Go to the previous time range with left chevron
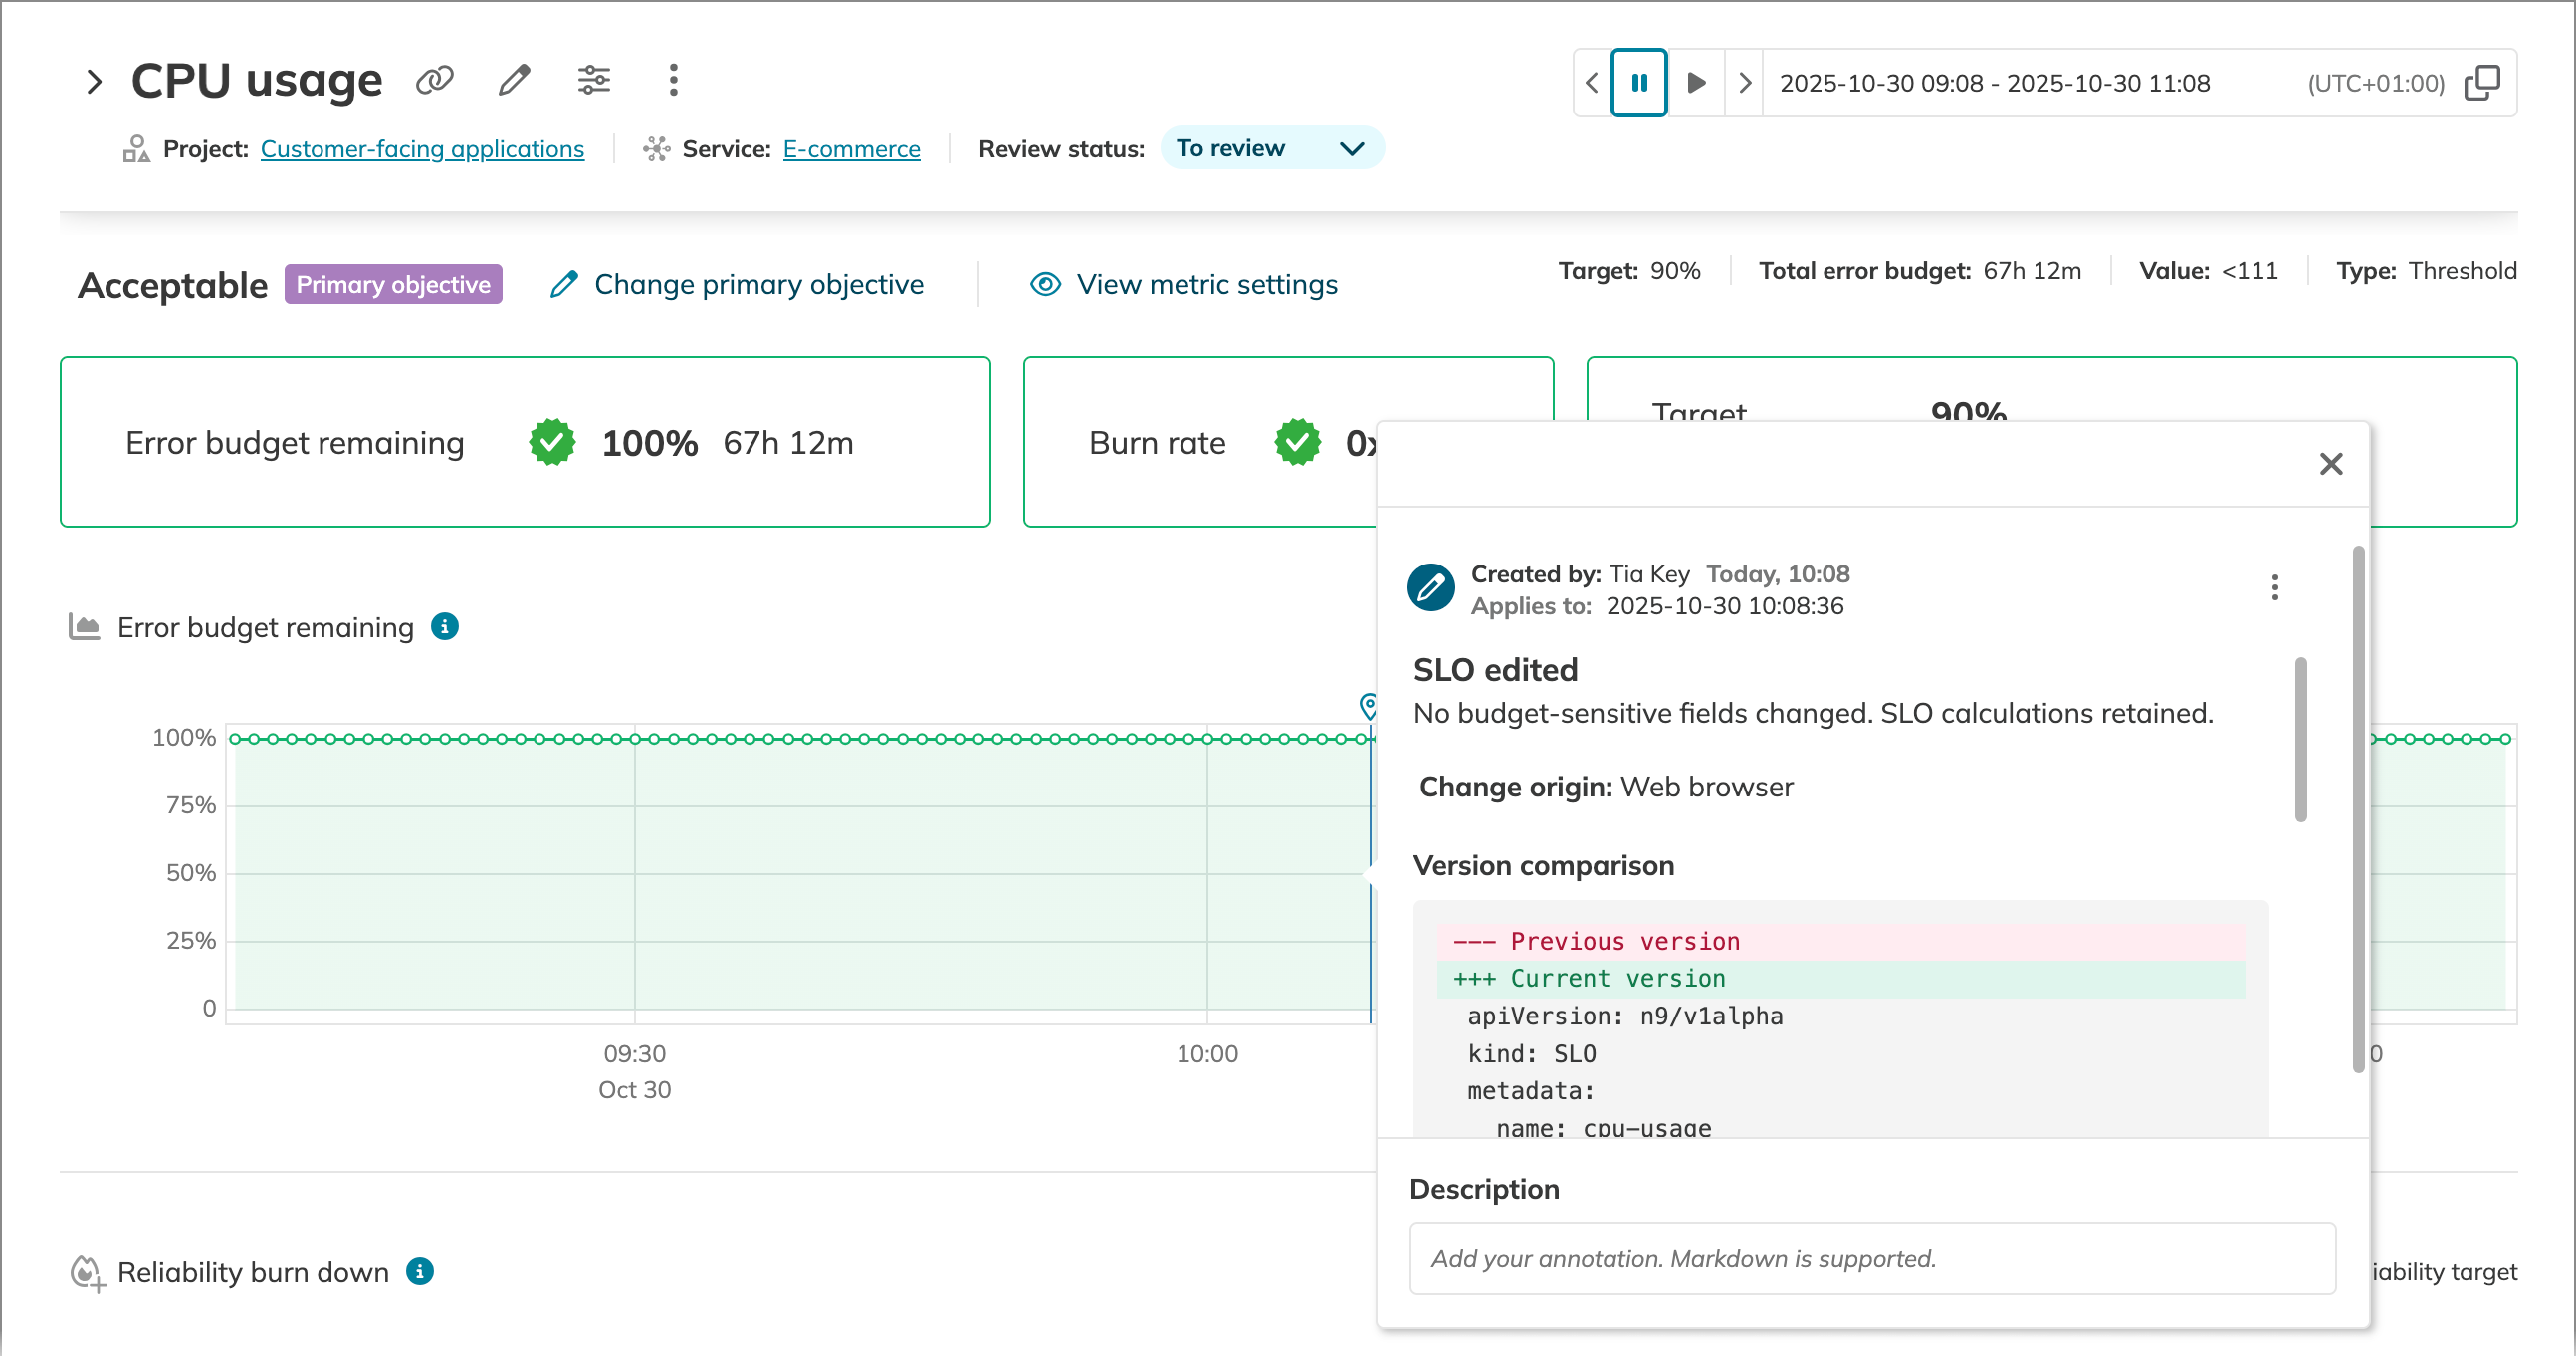The height and width of the screenshot is (1356, 2576). 1592,83
